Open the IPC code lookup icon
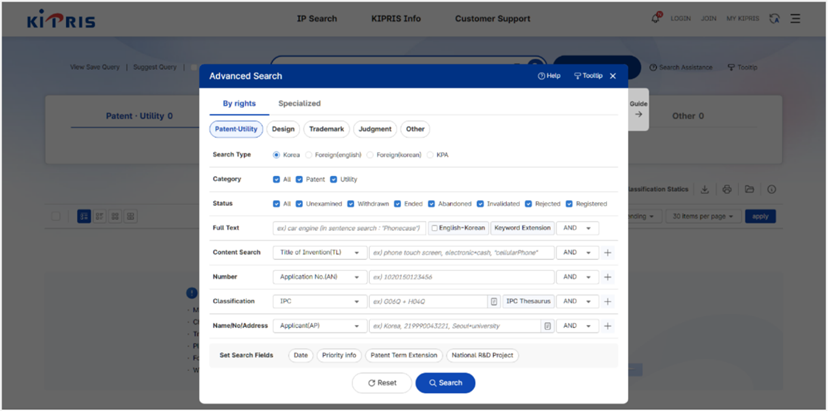This screenshot has height=411, width=828. click(x=494, y=301)
